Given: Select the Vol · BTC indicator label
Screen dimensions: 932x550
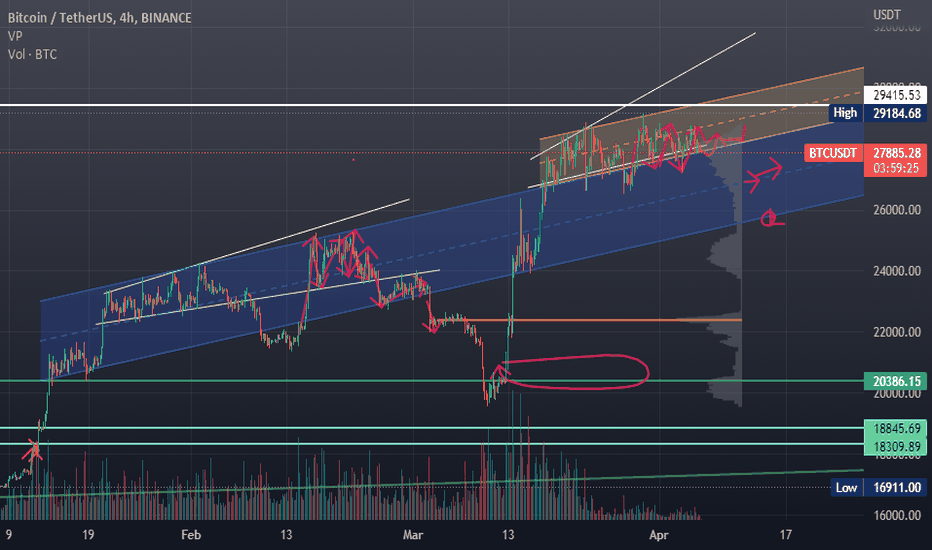Looking at the screenshot, I should coord(32,55).
